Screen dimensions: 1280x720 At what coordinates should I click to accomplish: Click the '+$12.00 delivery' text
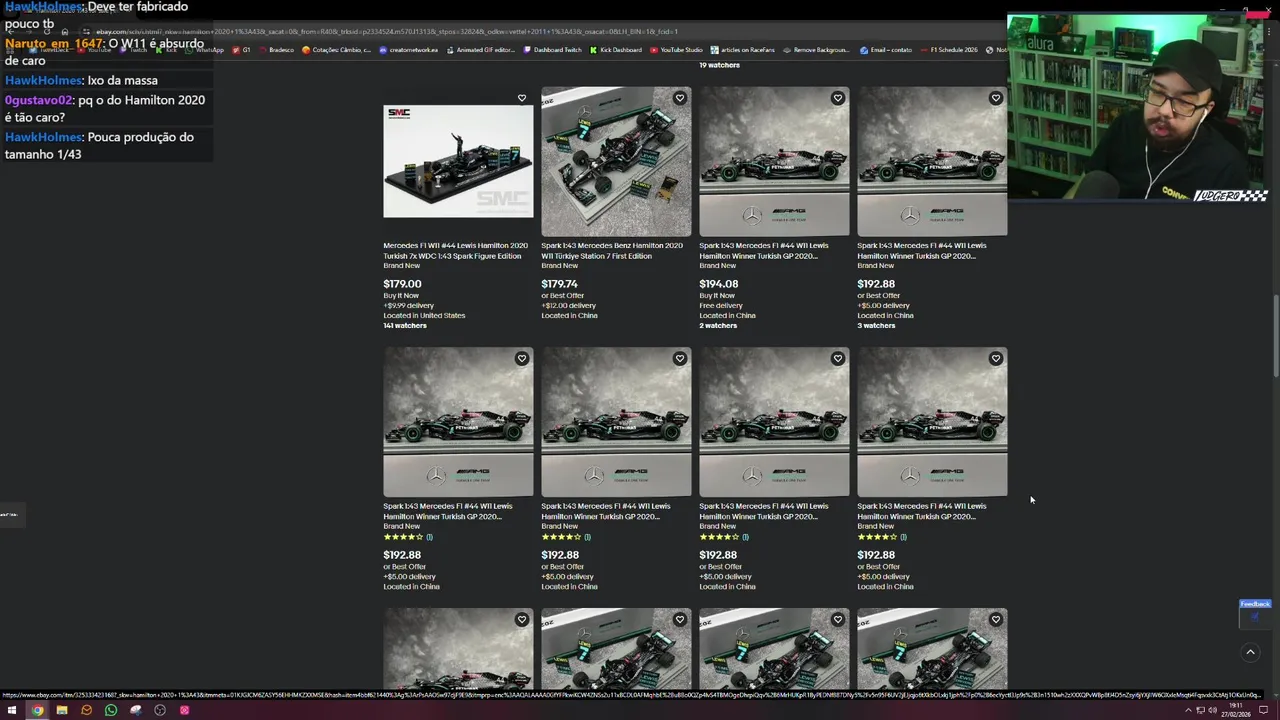(569, 306)
